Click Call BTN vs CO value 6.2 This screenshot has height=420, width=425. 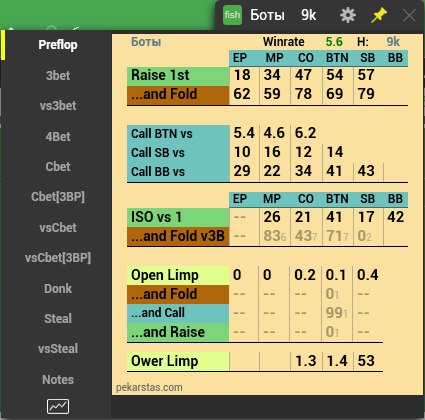click(305, 133)
